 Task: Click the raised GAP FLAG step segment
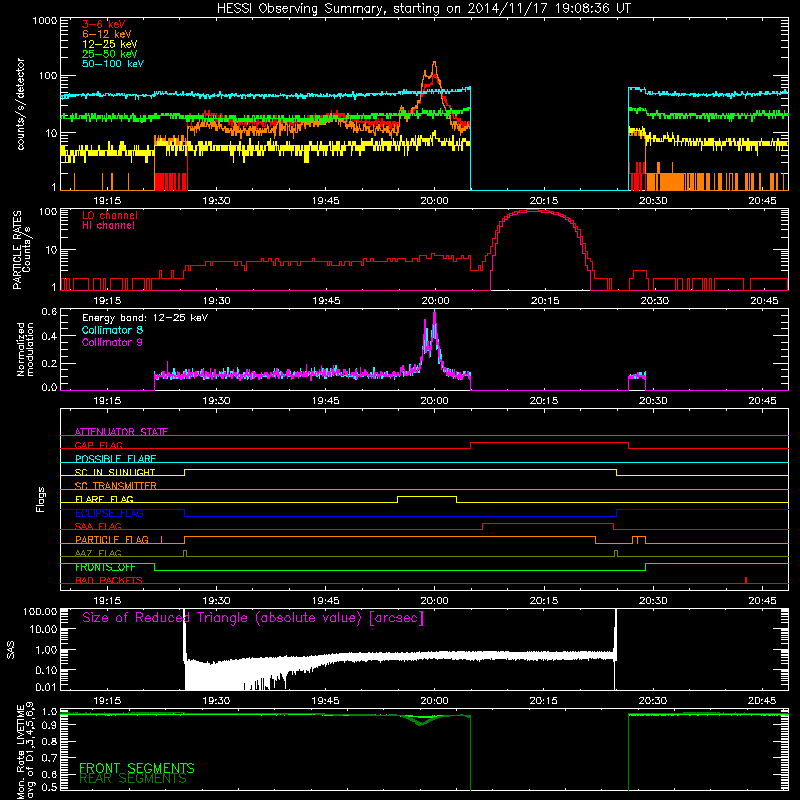(x=549, y=442)
